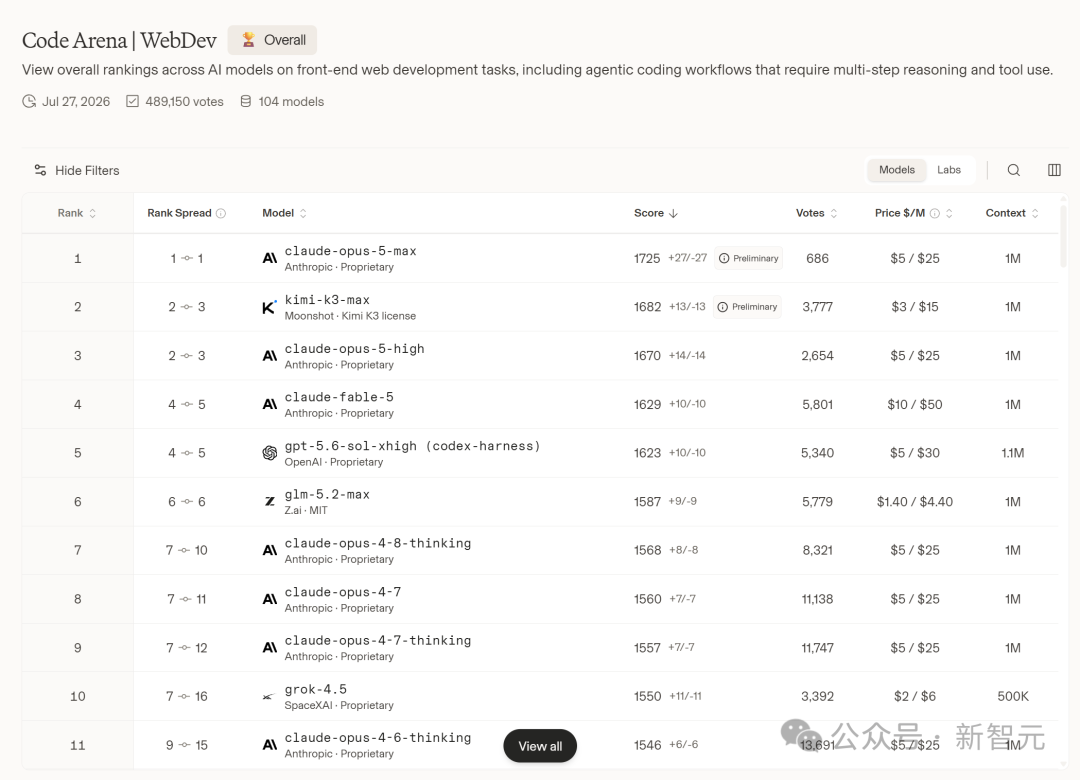The height and width of the screenshot is (780, 1080).
Task: Click the Anthropic logo for claude-opus-4-6-thinking
Action: 270,745
